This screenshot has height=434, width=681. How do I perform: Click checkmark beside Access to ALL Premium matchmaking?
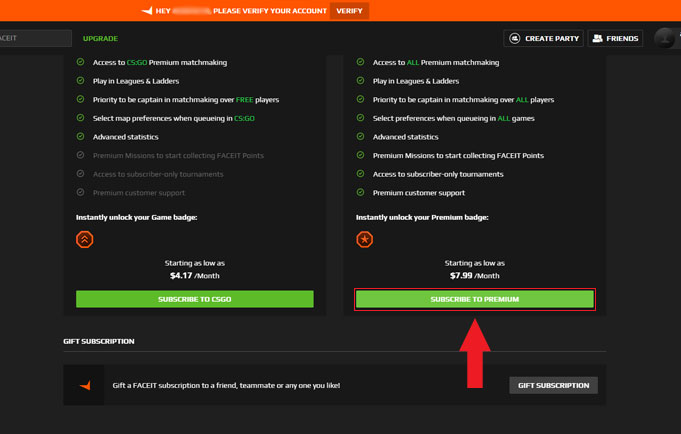(361, 62)
